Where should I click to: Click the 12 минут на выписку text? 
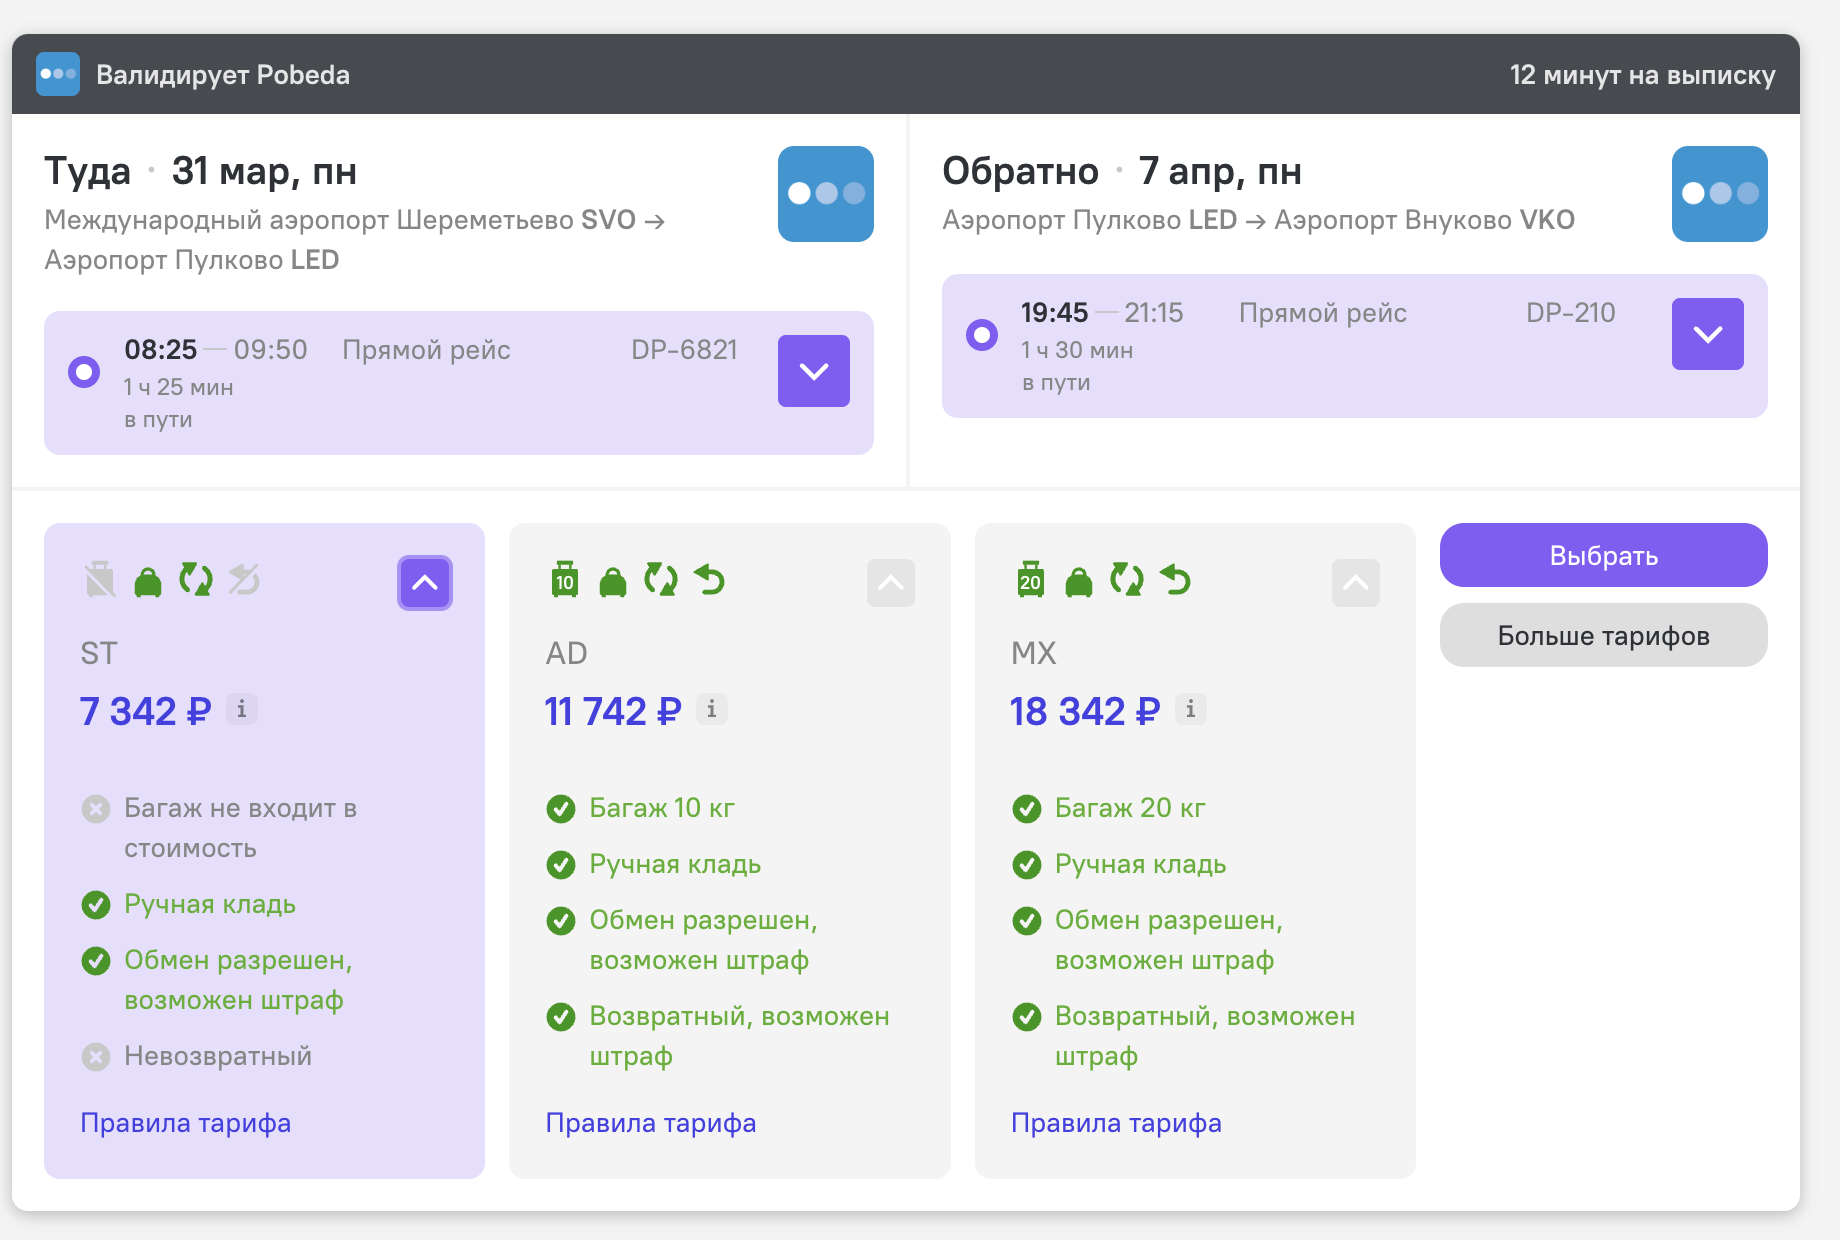(1643, 75)
